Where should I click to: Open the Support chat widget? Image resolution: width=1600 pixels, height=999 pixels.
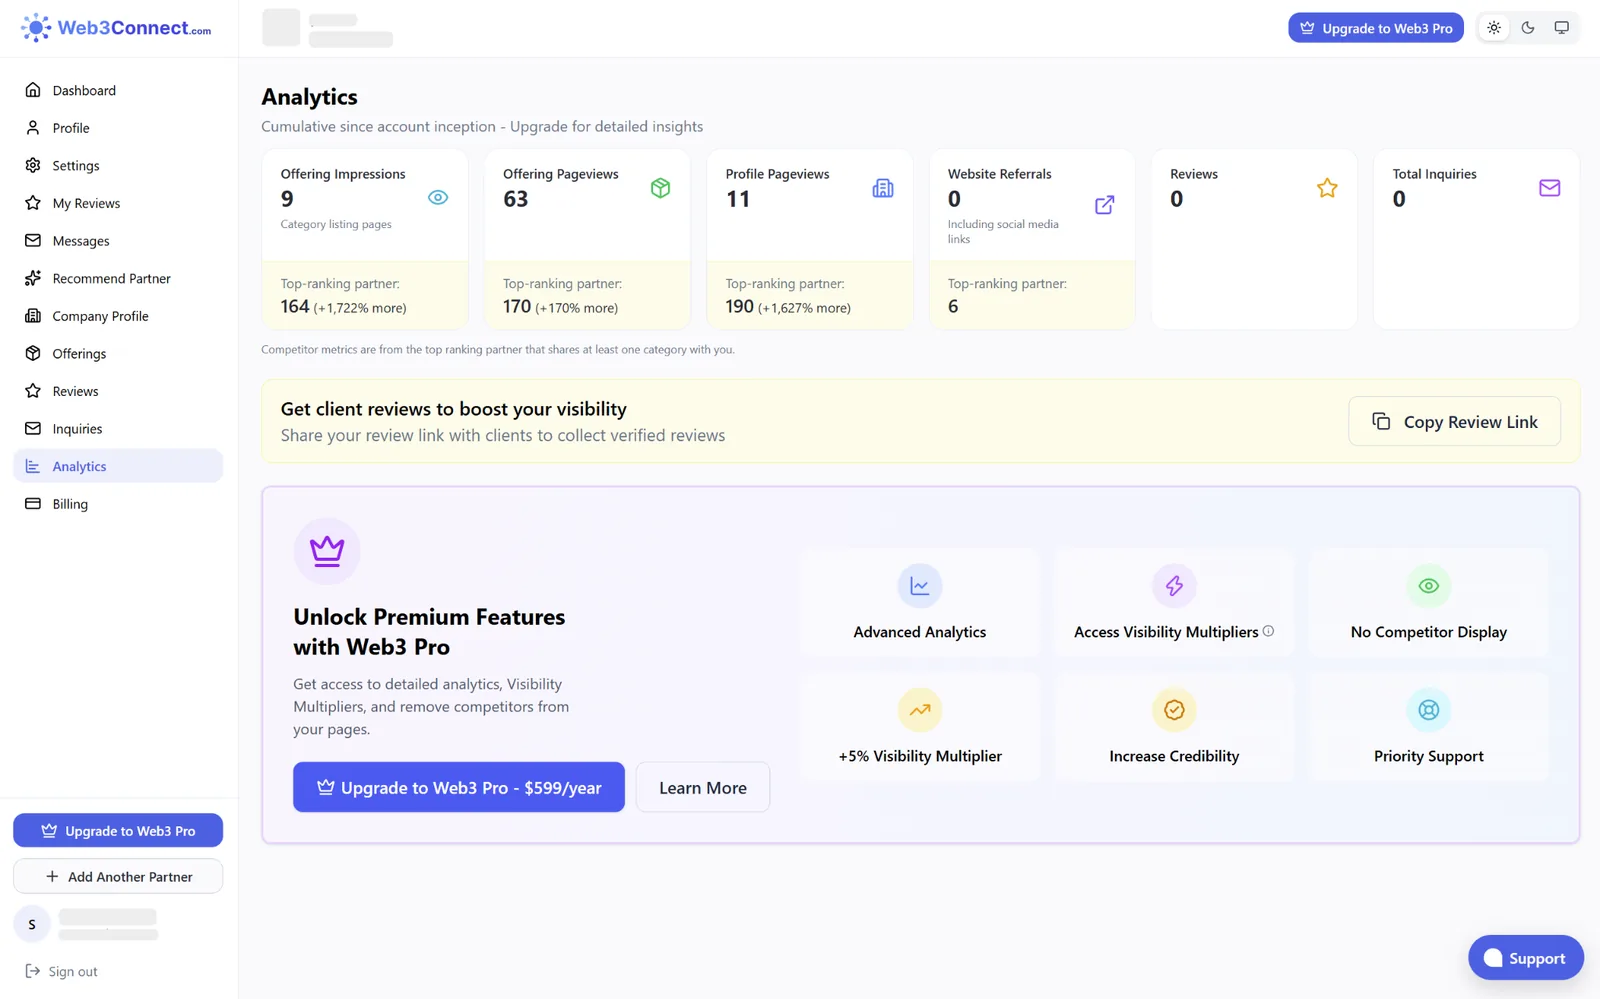click(1525, 958)
